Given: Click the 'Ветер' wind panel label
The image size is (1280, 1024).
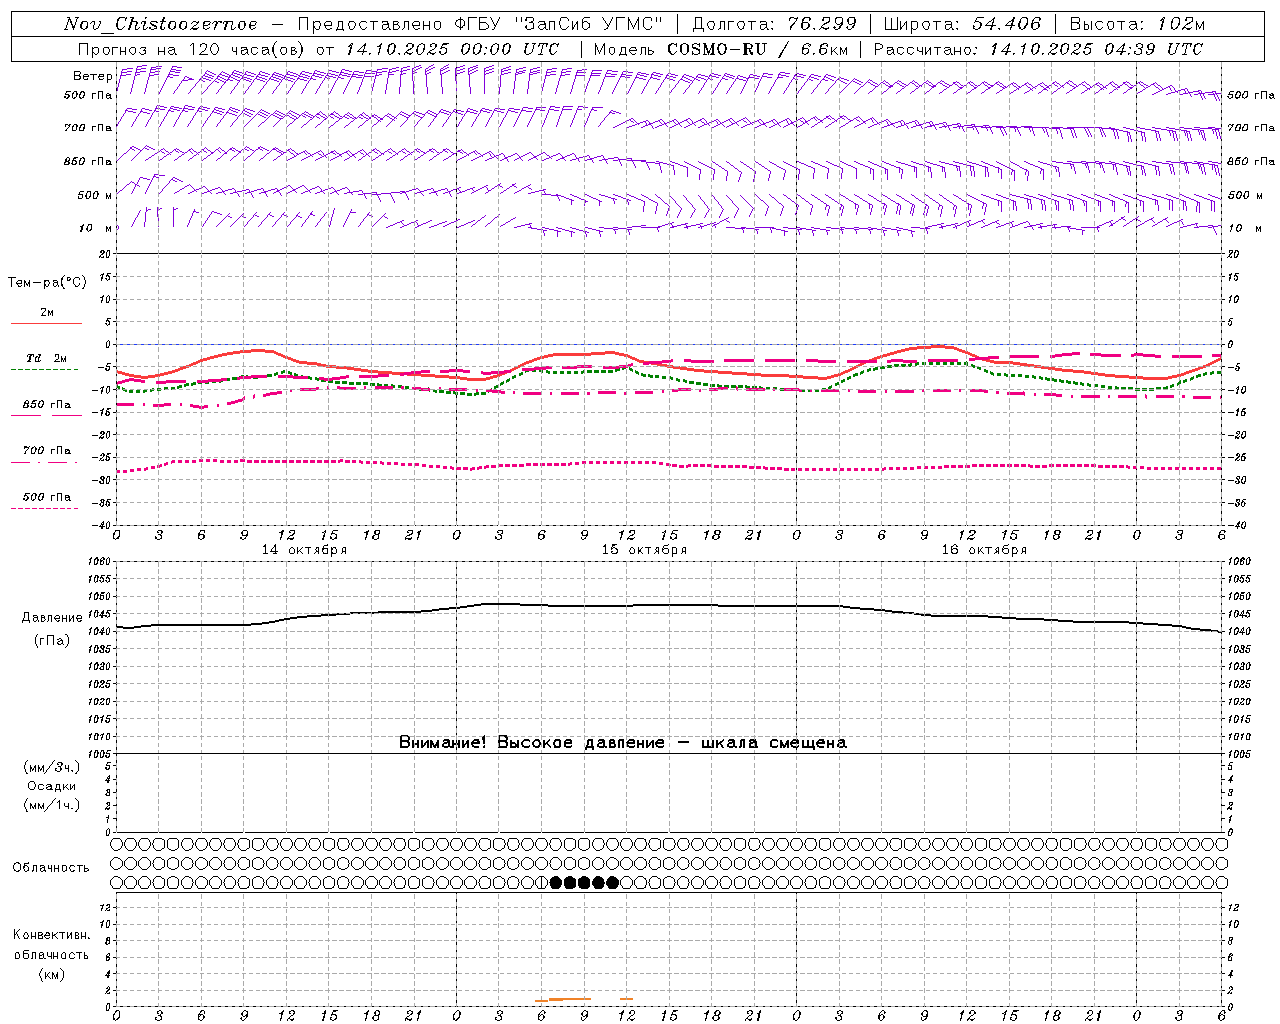Looking at the screenshot, I should click(92, 76).
